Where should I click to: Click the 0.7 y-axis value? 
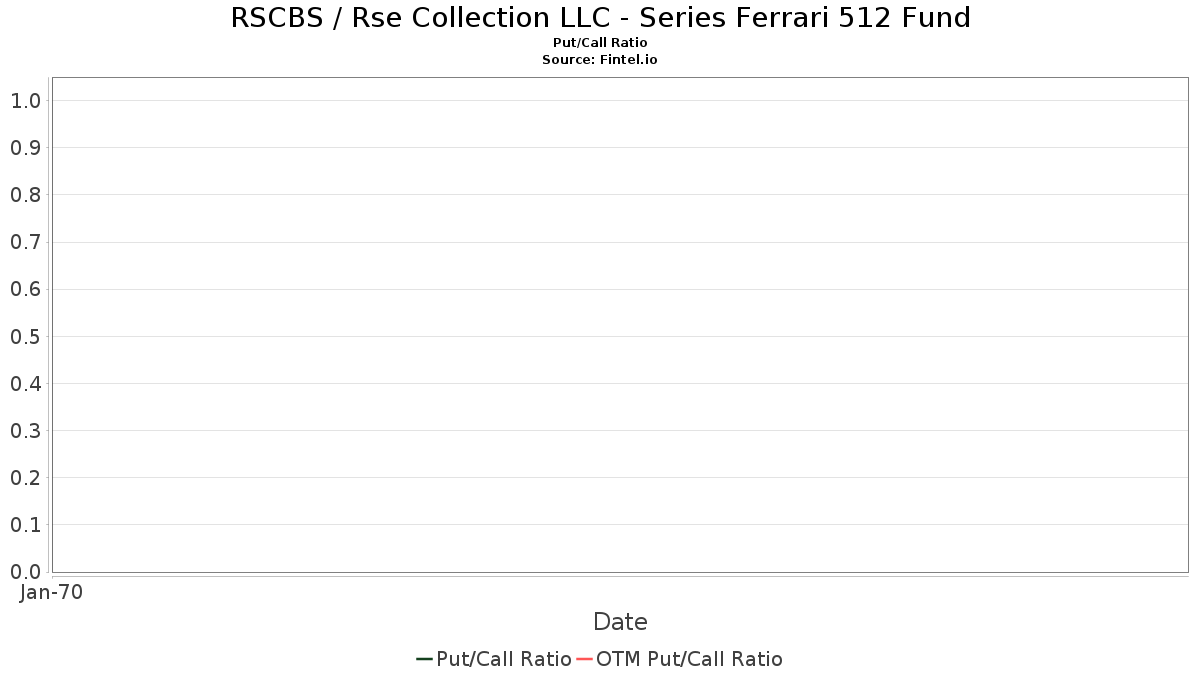point(25,242)
